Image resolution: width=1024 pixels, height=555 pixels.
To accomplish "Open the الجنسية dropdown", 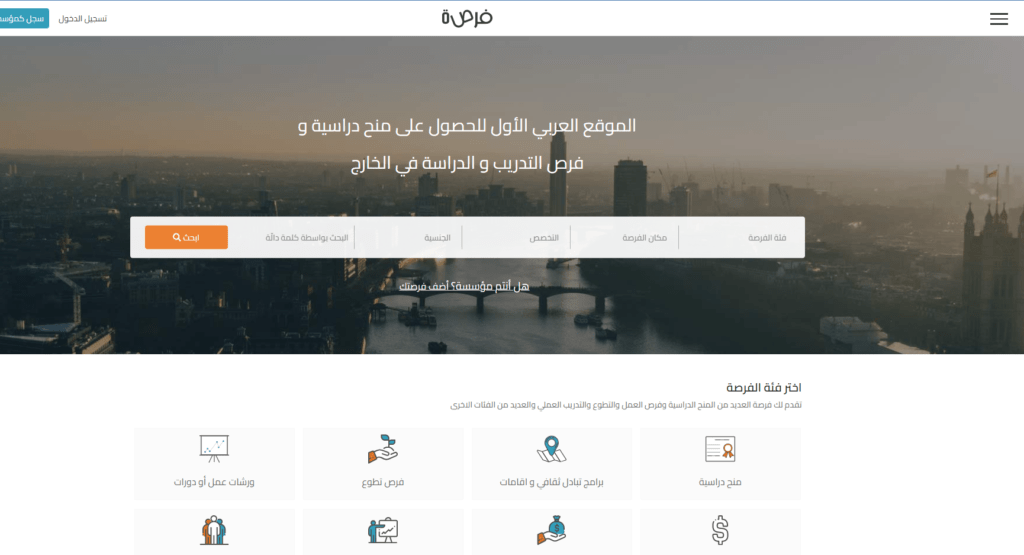I will 410,238.
